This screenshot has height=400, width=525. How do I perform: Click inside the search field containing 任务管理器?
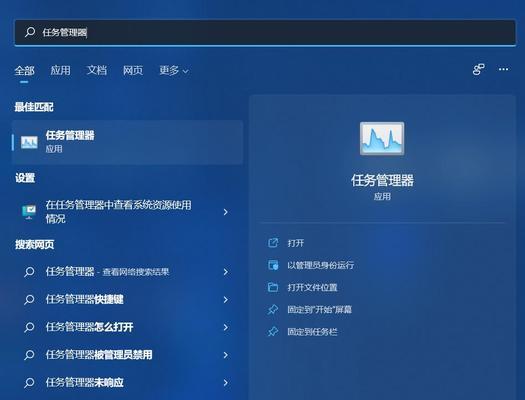(265, 32)
